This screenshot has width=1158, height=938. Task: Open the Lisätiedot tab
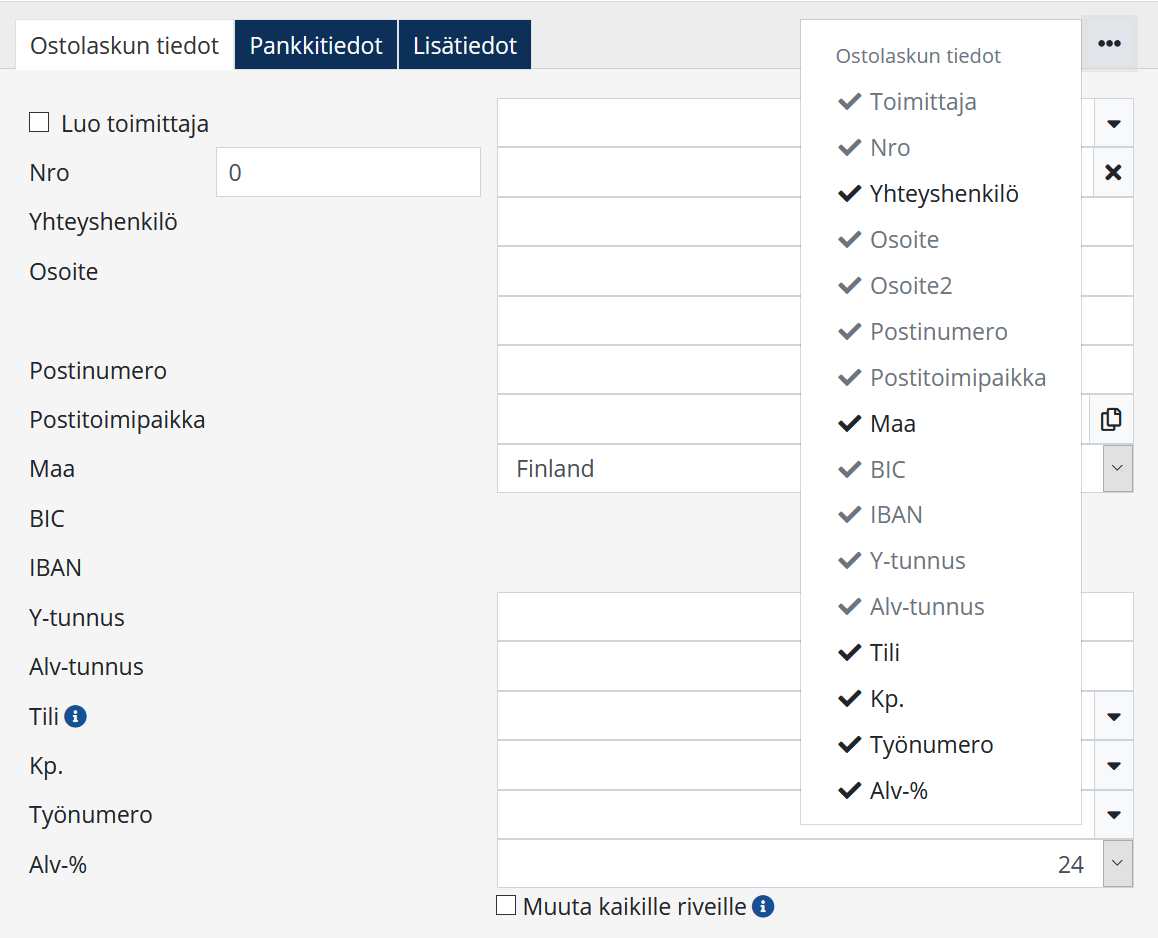[x=465, y=46]
